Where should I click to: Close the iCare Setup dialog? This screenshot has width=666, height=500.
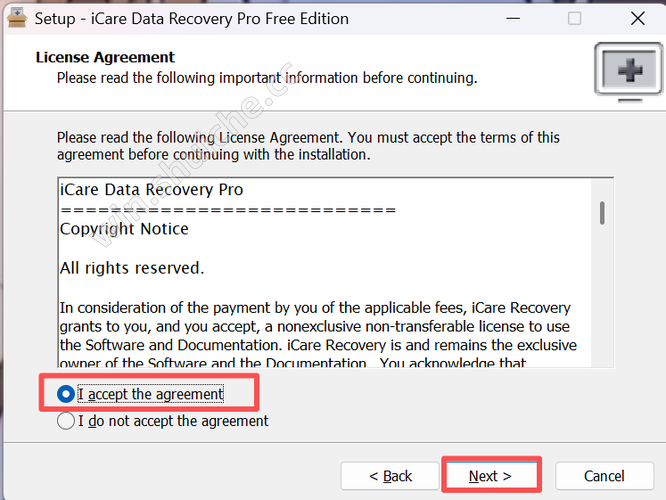[x=637, y=19]
